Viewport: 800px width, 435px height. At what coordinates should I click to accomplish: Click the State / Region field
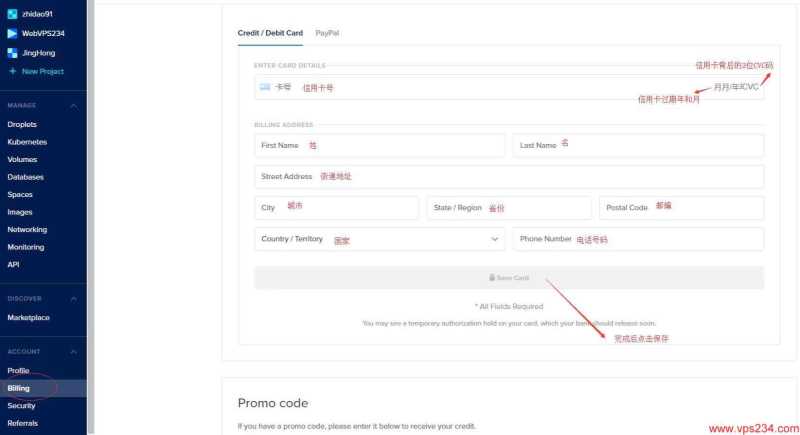coord(509,208)
